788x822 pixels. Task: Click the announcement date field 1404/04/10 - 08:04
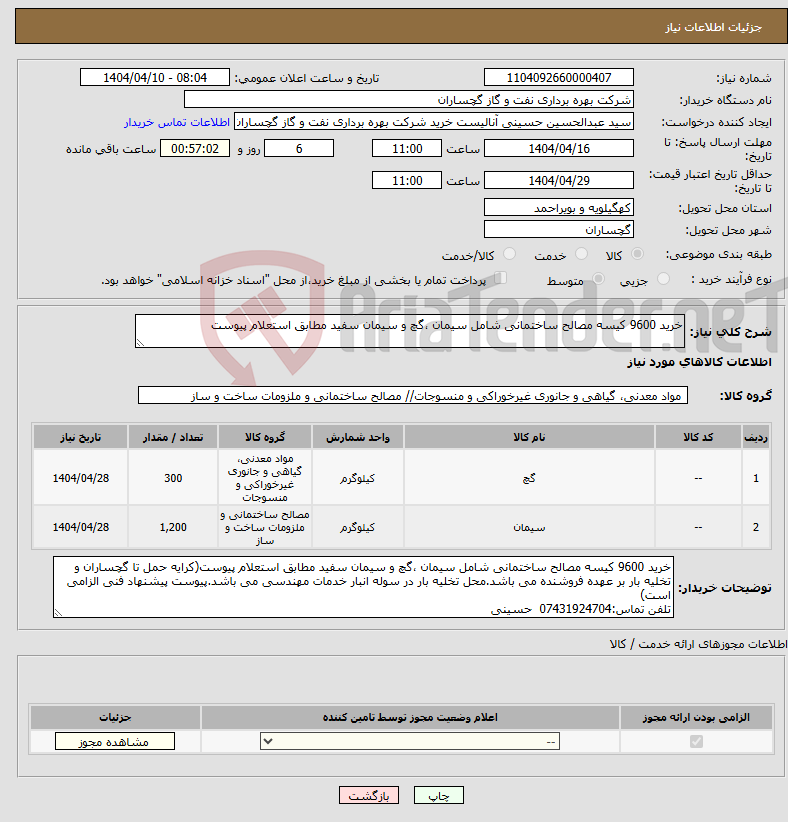pyautogui.click(x=155, y=78)
